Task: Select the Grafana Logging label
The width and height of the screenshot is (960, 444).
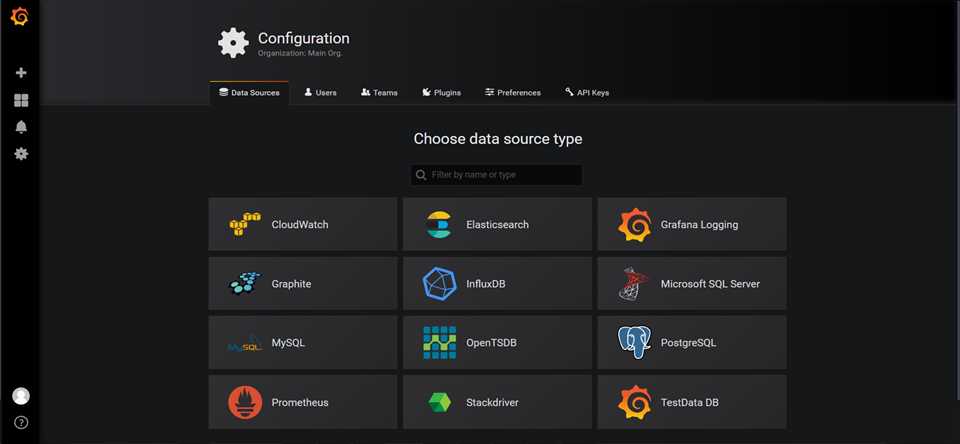Action: pyautogui.click(x=699, y=225)
